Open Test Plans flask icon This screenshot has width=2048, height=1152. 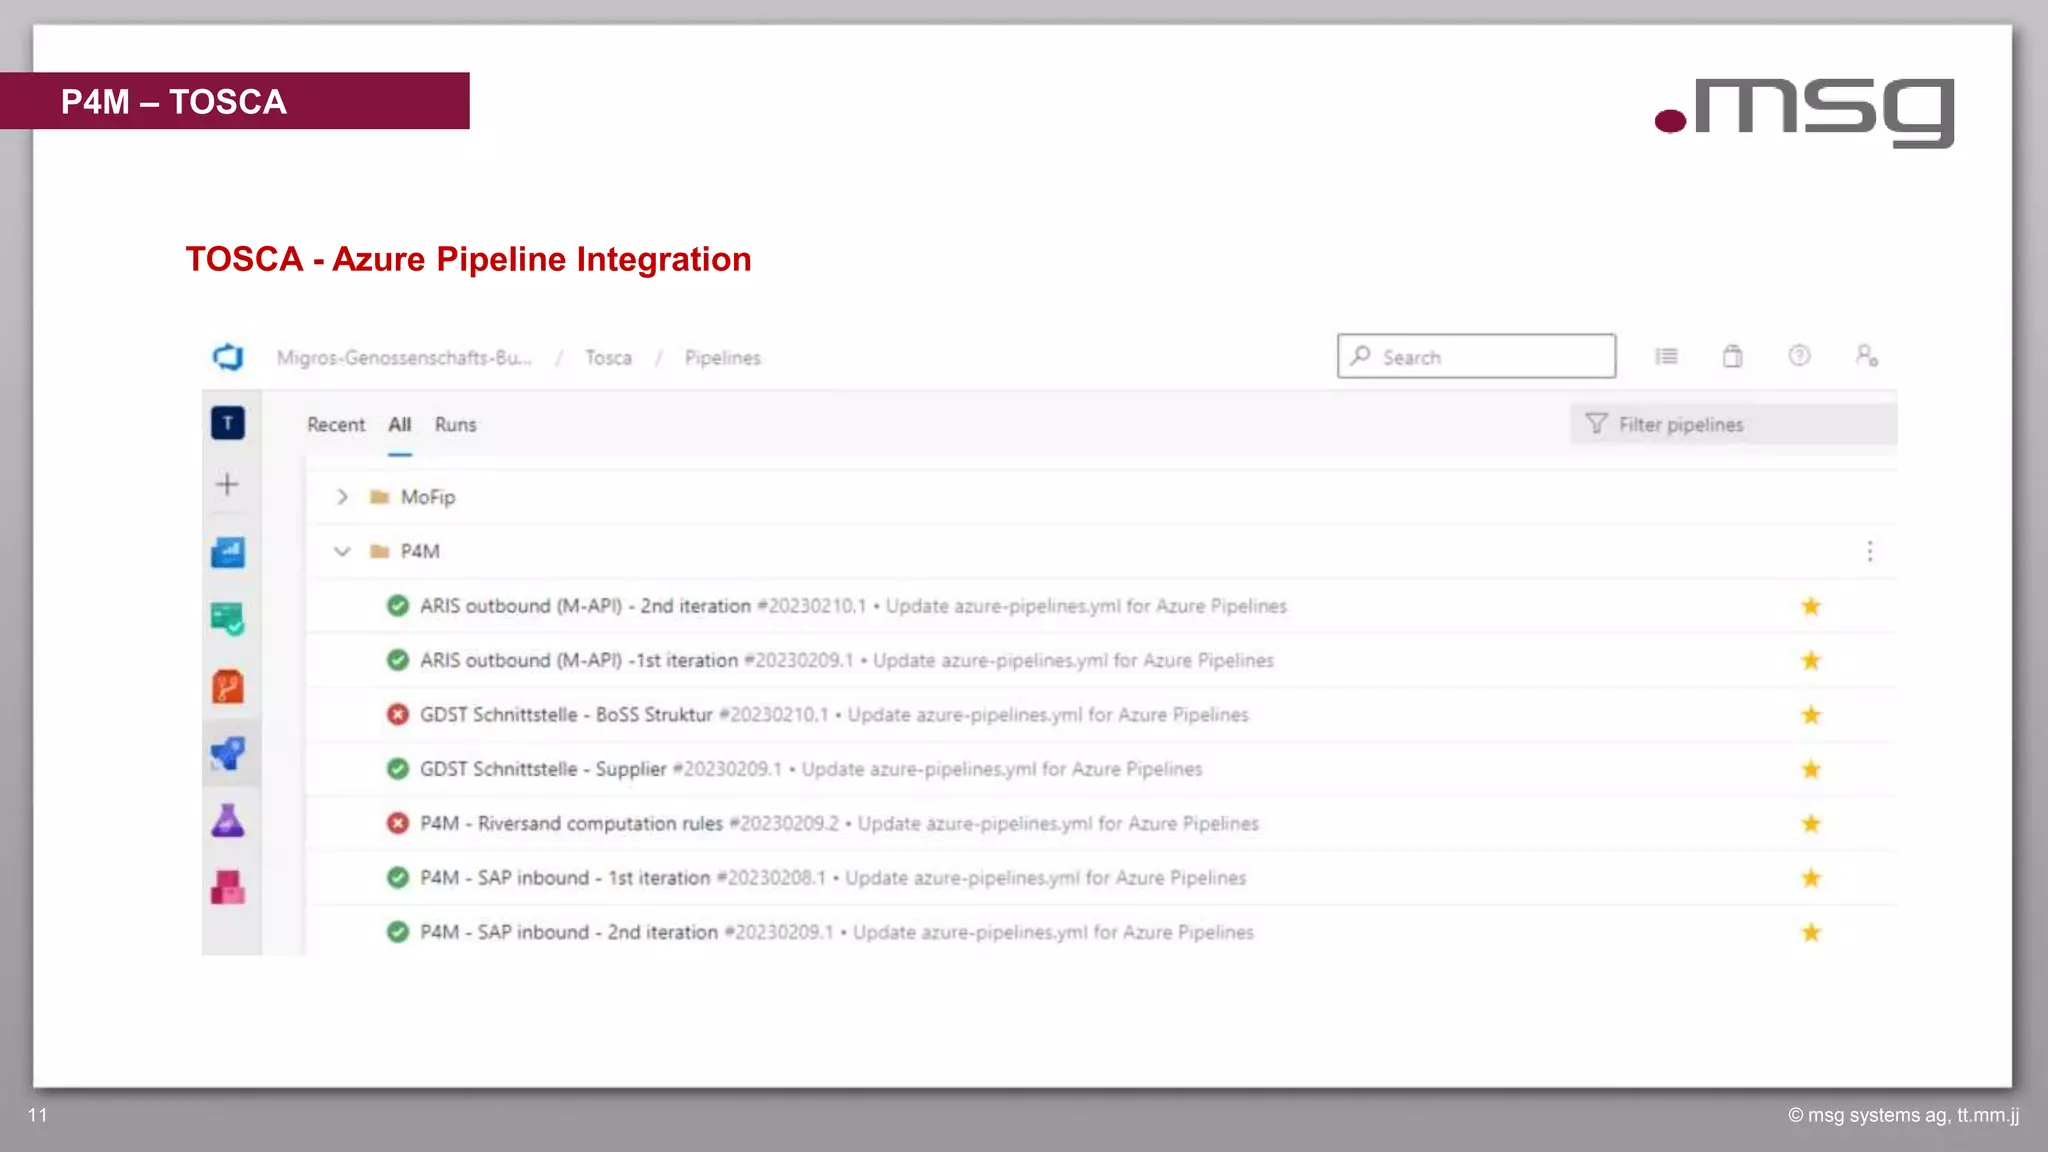(228, 821)
